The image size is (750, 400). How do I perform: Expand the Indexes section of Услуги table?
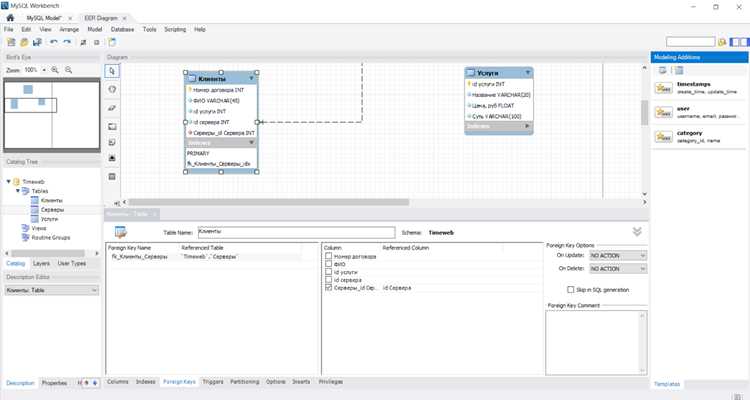(527, 126)
